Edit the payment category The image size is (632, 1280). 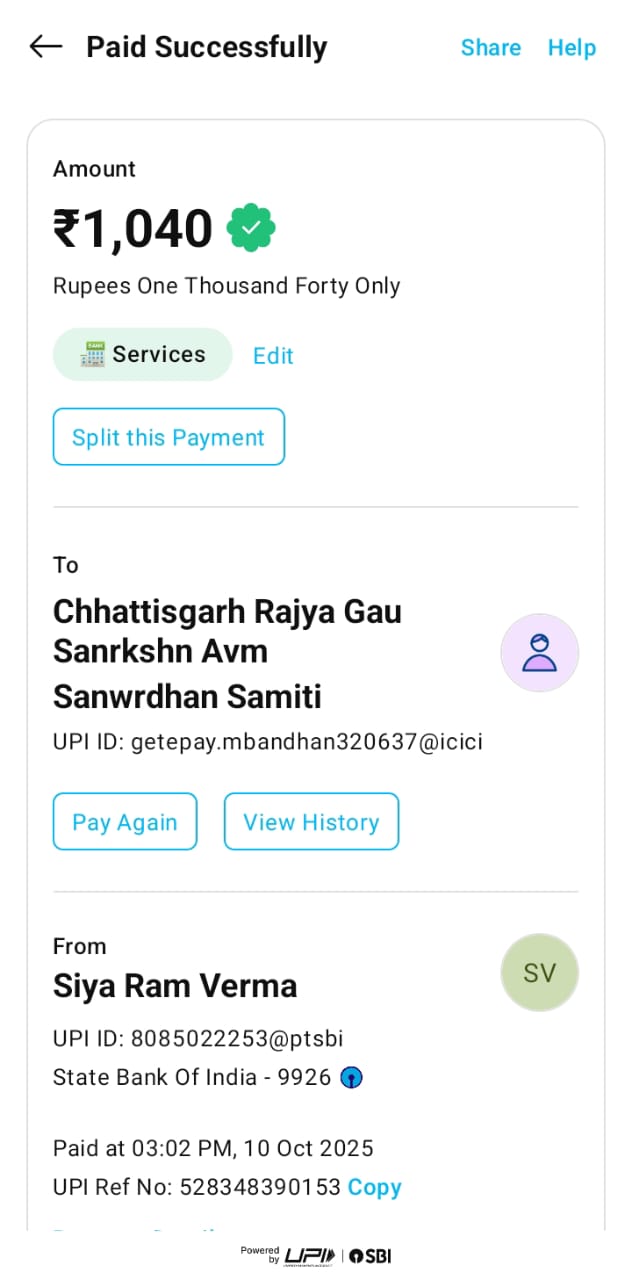tap(273, 356)
